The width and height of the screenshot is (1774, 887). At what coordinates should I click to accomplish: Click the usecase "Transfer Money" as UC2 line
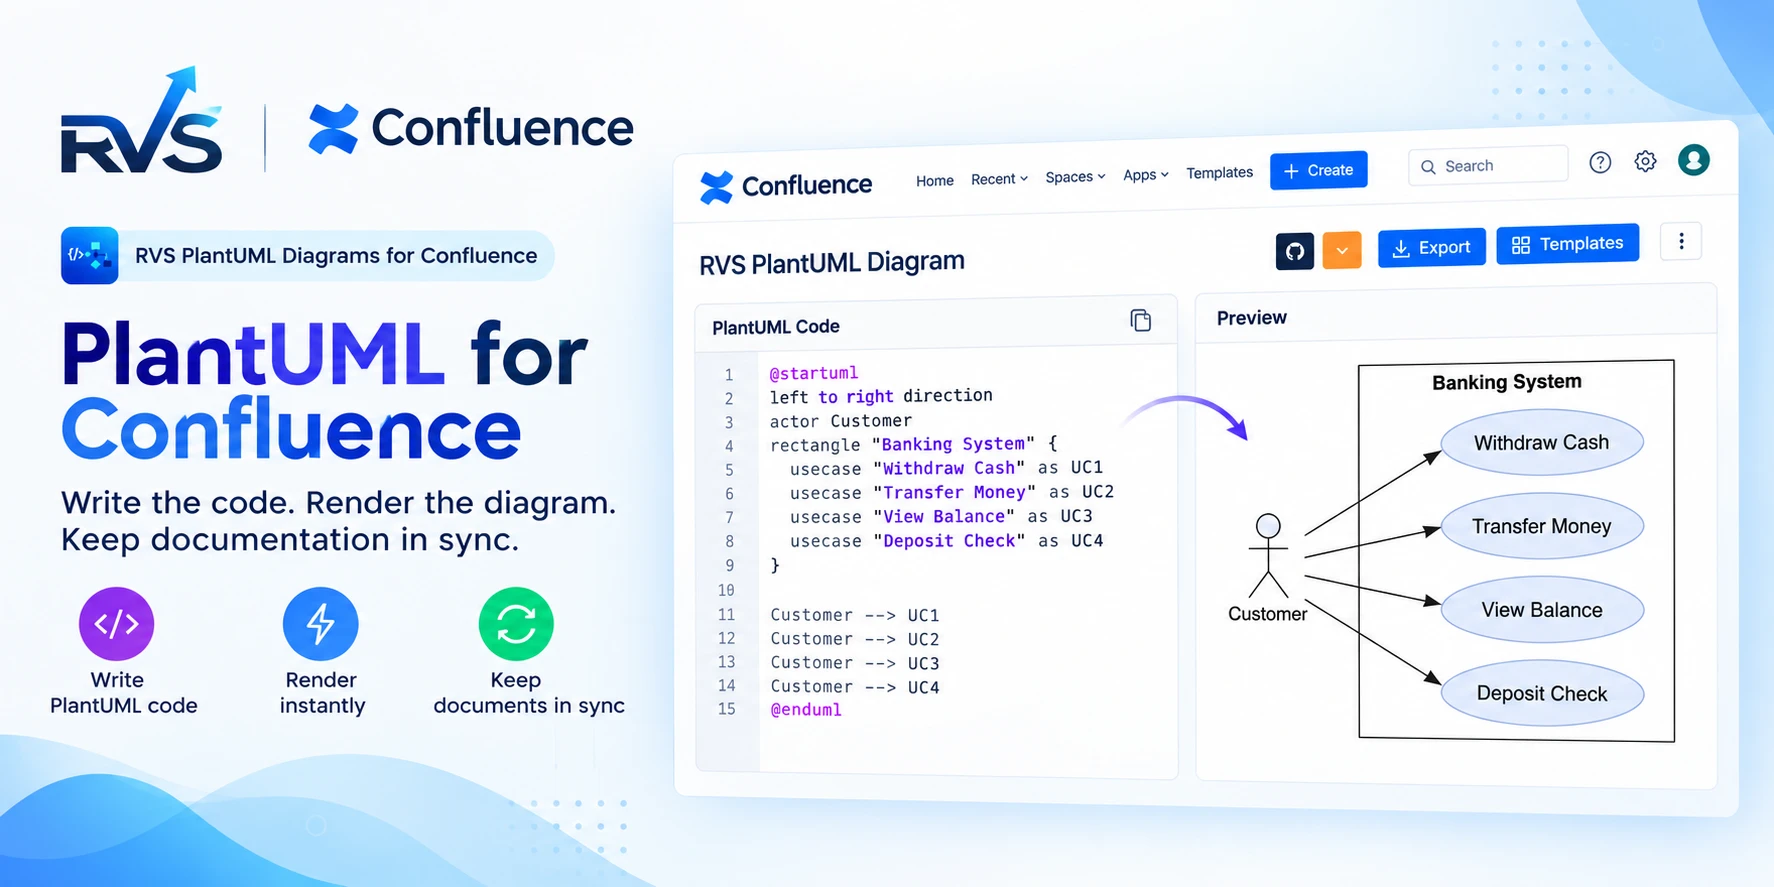tap(951, 492)
